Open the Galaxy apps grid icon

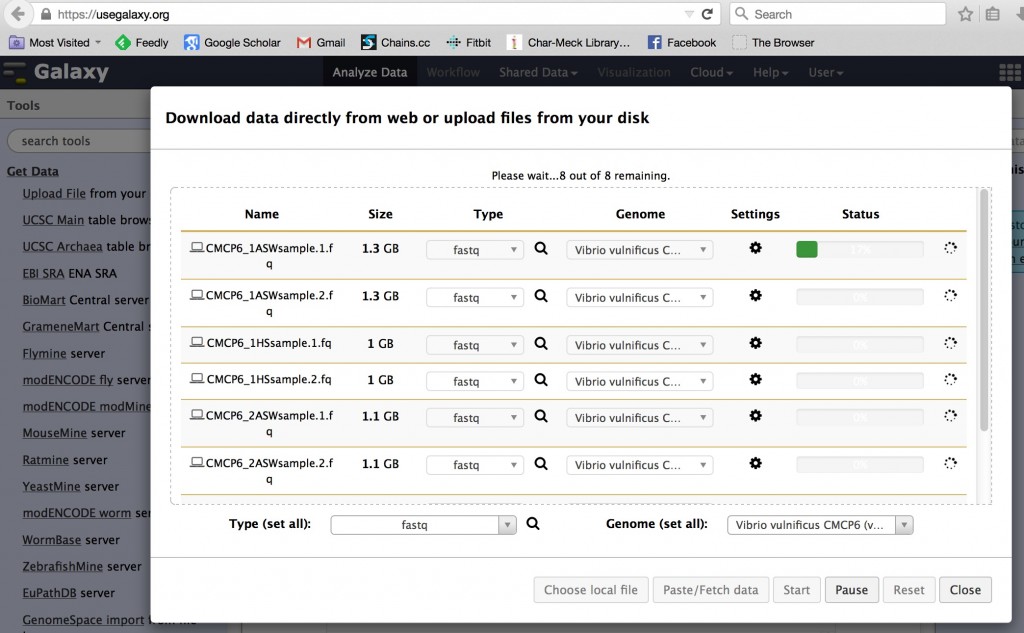[1009, 73]
